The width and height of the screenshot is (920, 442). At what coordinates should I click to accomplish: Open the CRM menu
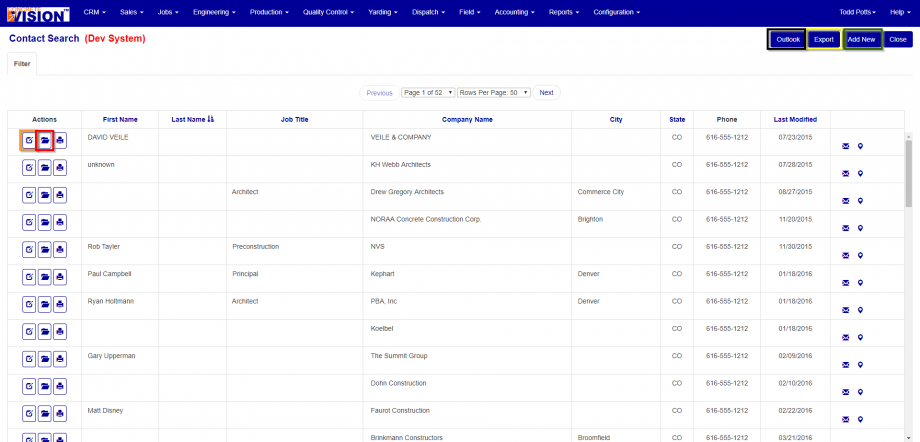94,12
